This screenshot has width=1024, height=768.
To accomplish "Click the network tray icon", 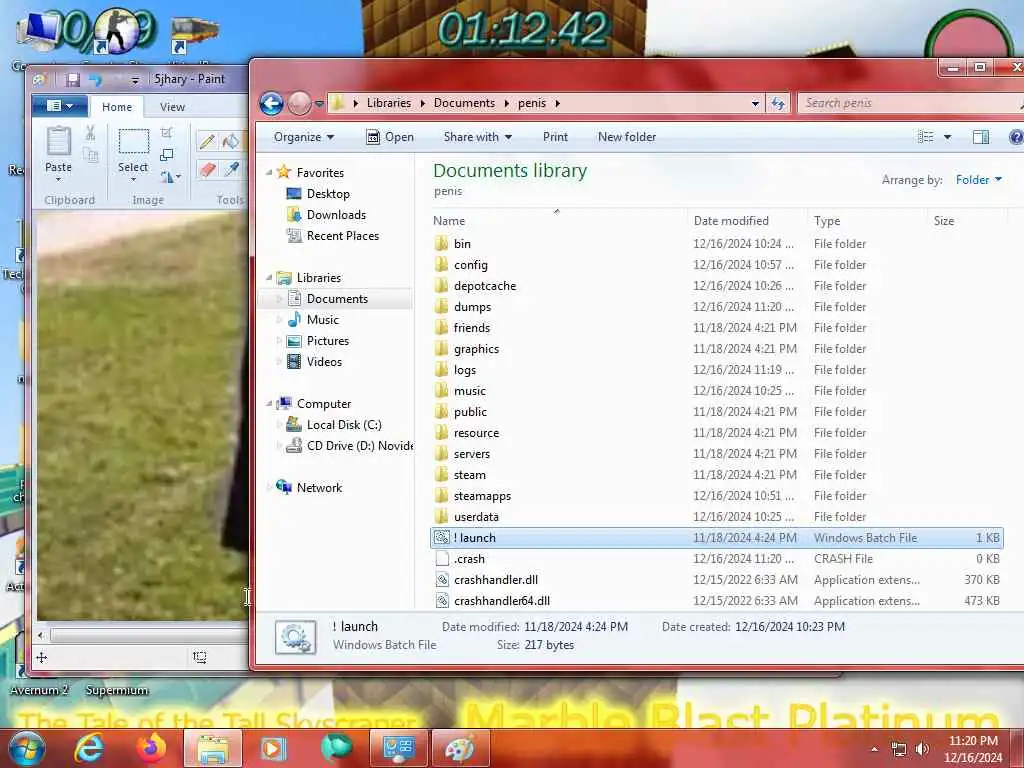I will [x=899, y=749].
